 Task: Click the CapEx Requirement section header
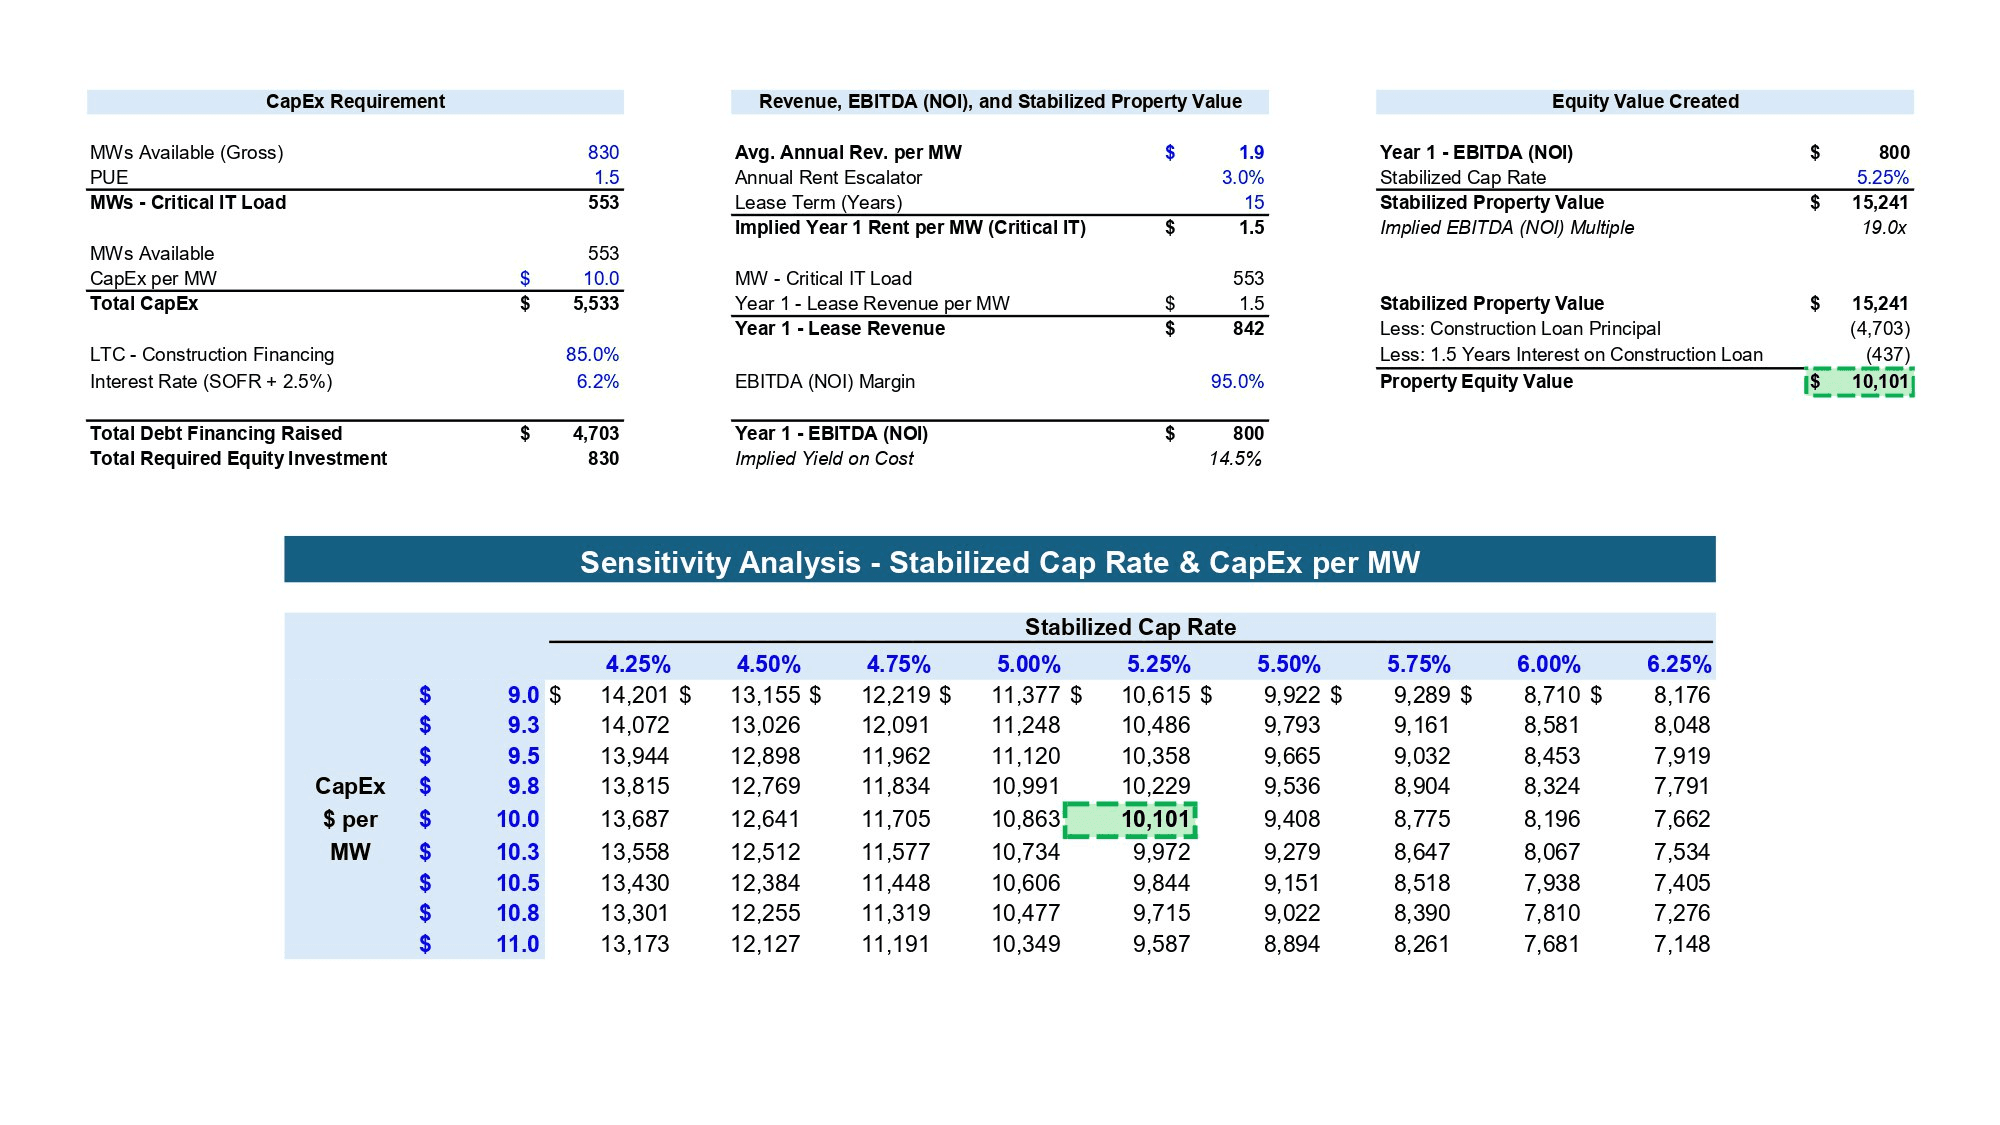[355, 101]
